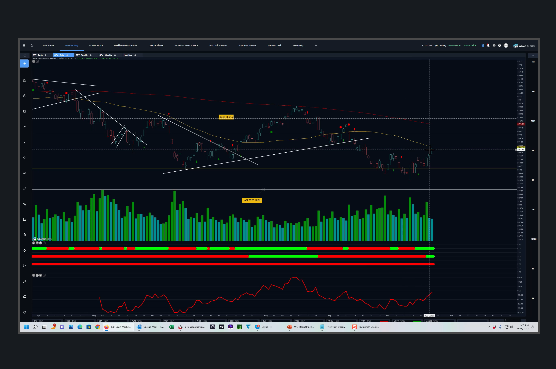Select the blue-underlined active main tab
This screenshot has width=556, height=369.
coord(71,45)
